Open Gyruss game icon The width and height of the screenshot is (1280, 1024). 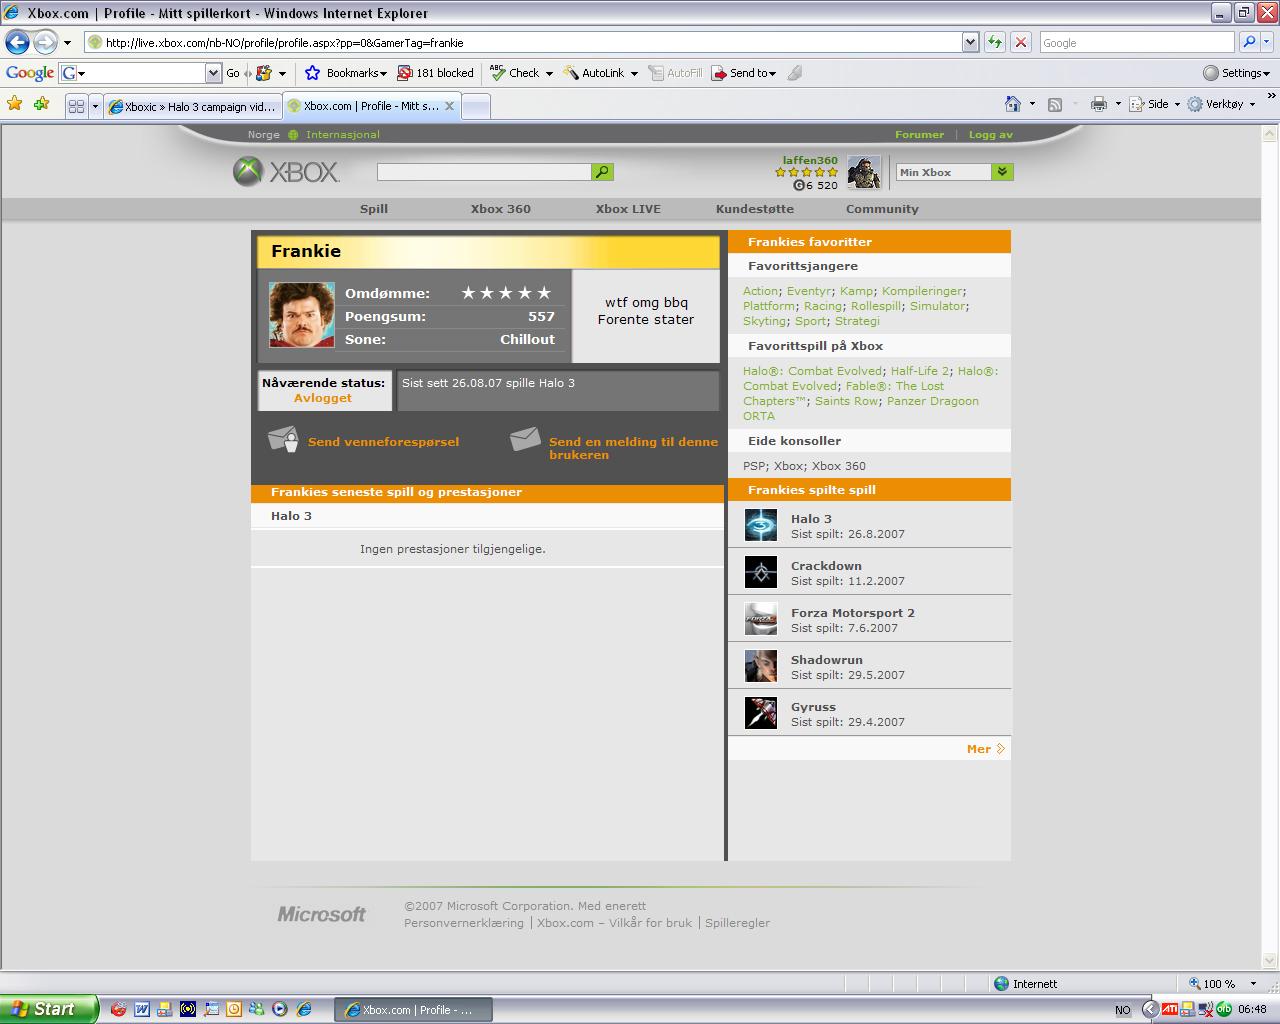761,713
